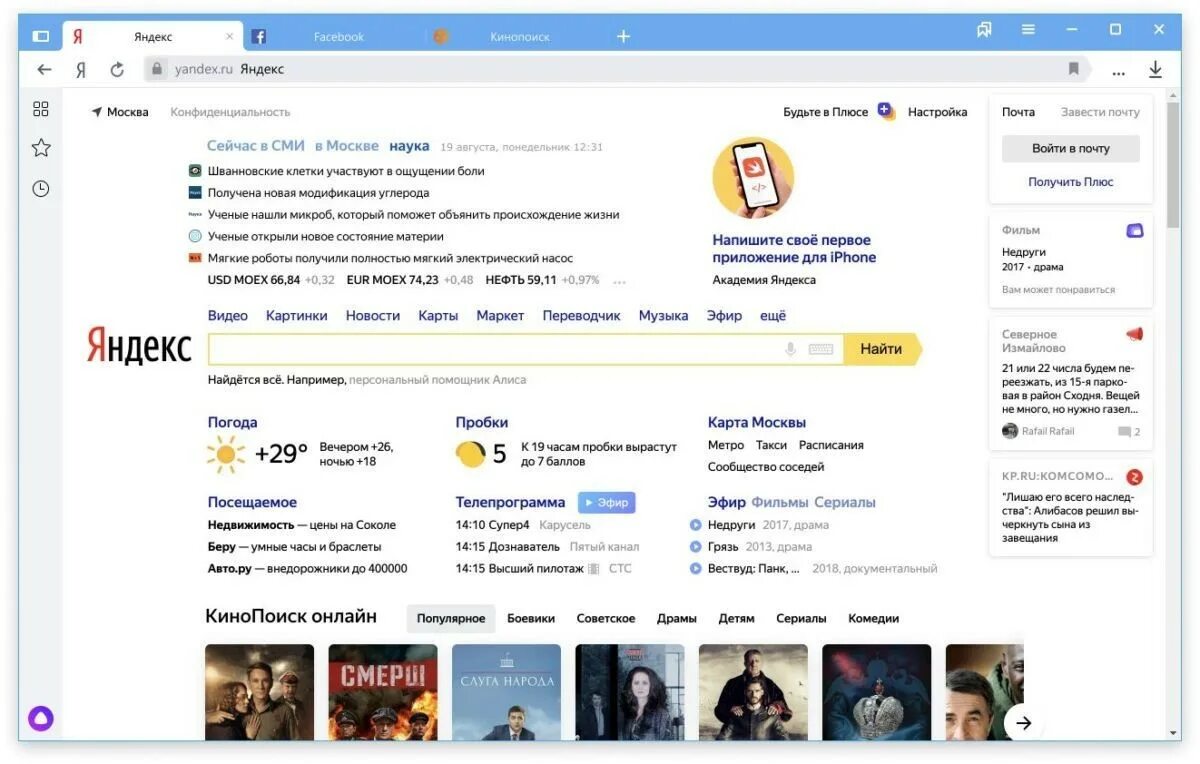This screenshot has height=764, width=1200.
Task: Open the Настройка settings menu
Action: tap(938, 112)
